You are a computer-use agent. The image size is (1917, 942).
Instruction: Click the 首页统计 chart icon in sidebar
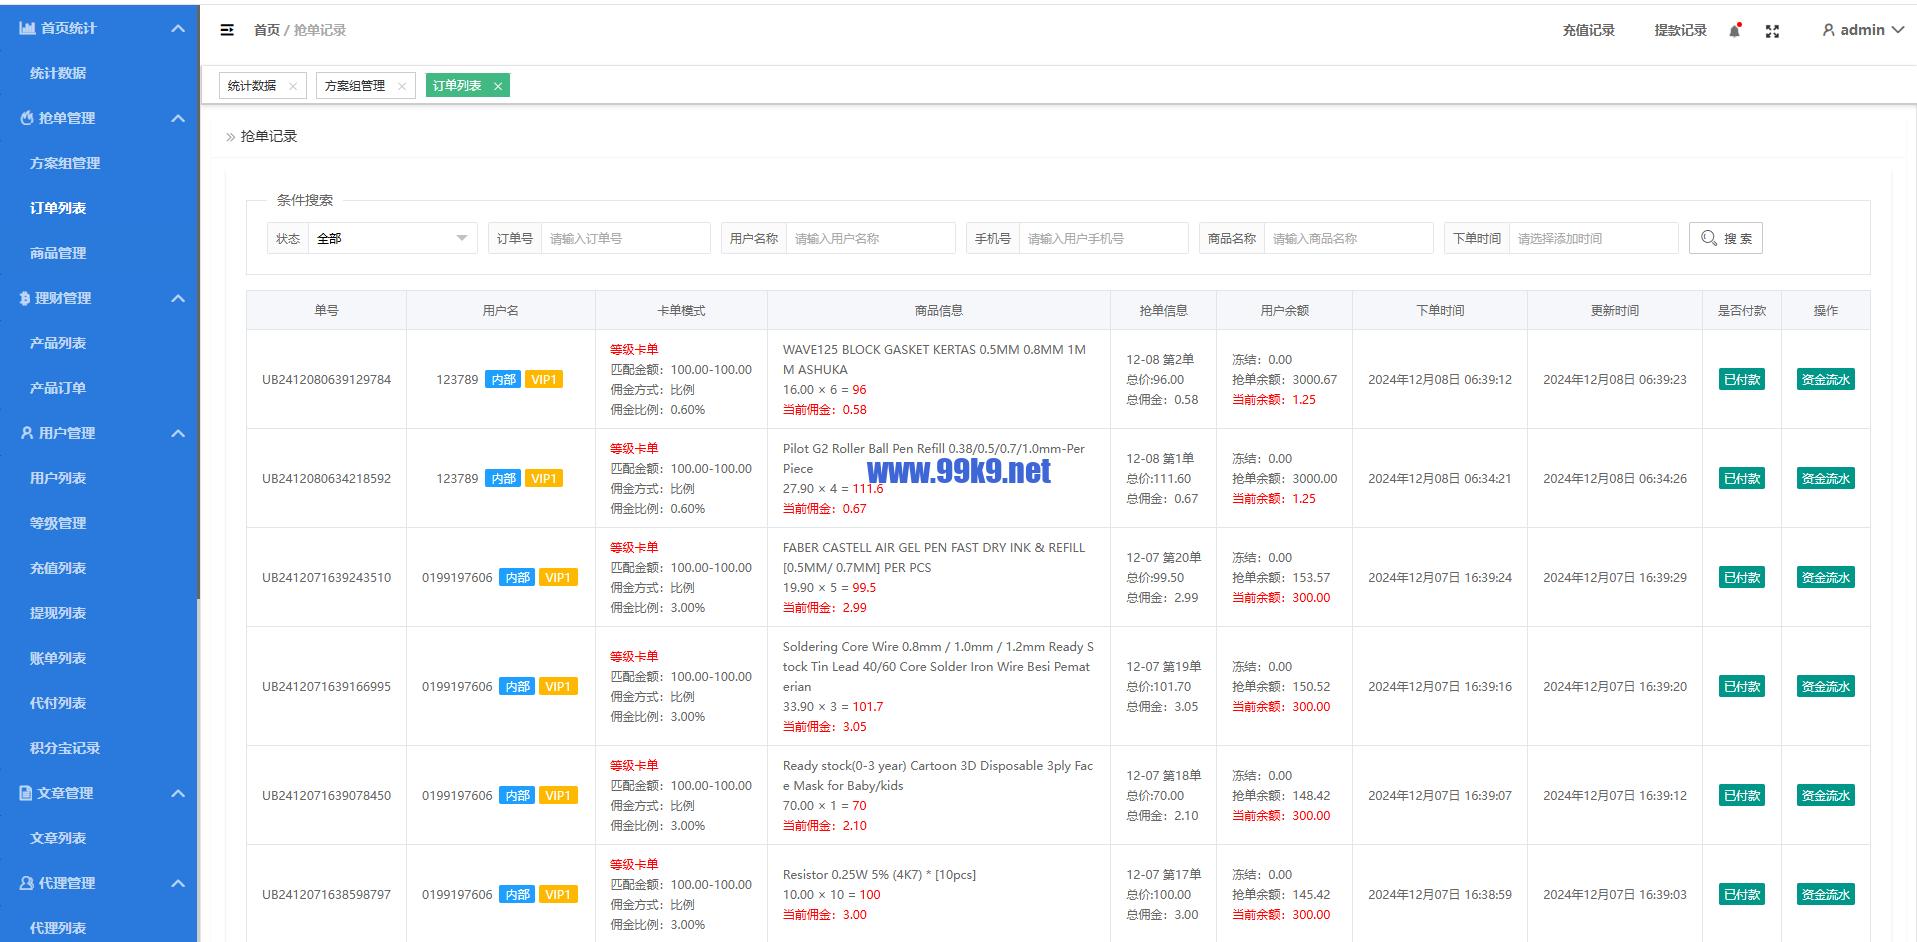click(27, 28)
